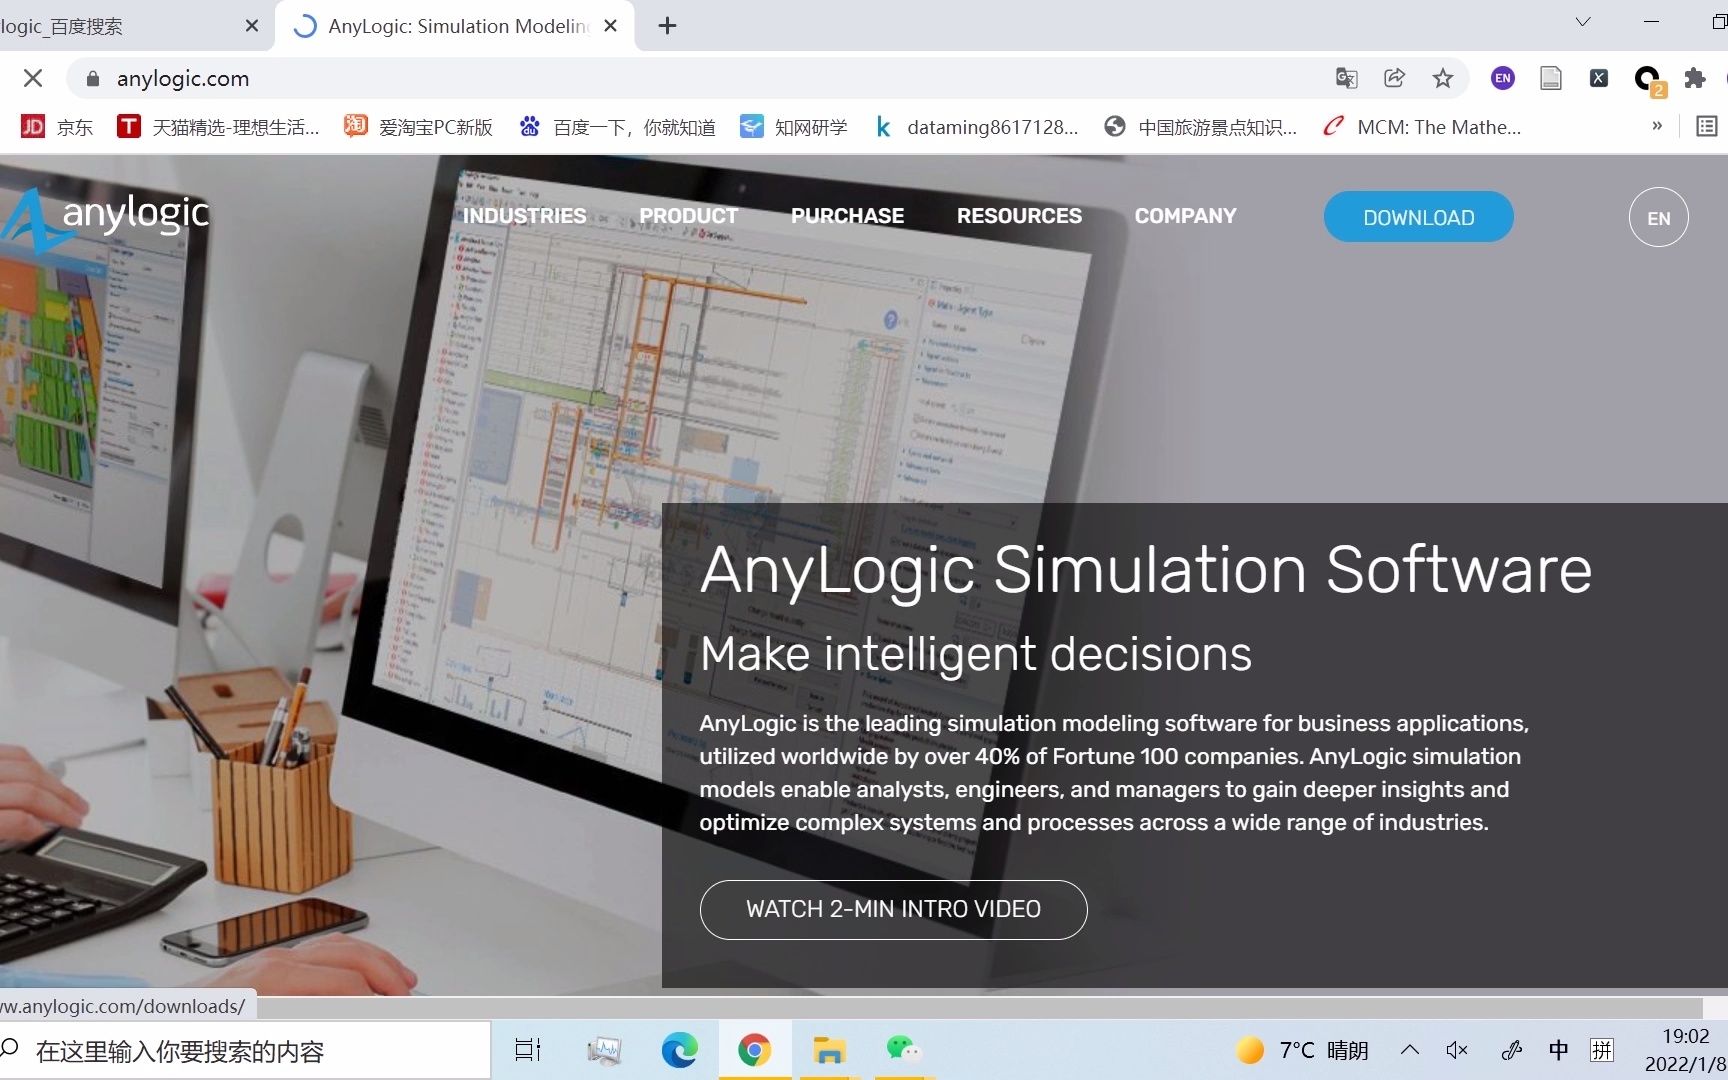Click the blue DOWNLOAD button

[x=1418, y=217]
